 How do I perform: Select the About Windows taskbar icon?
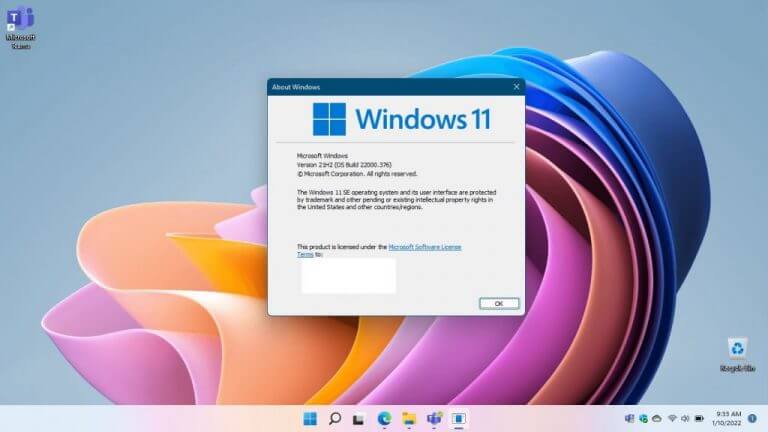458,419
